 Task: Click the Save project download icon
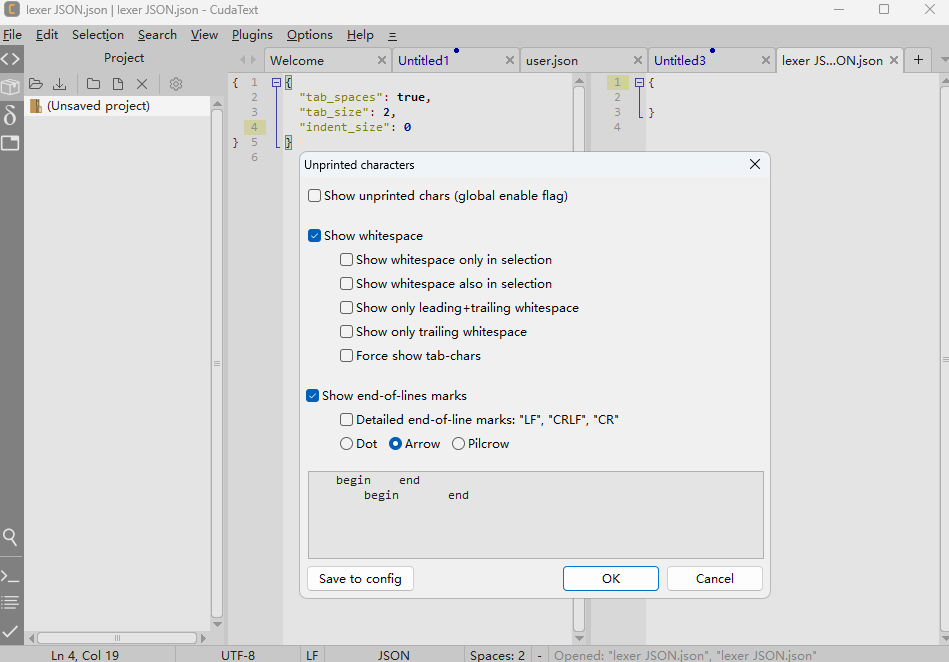[59, 84]
